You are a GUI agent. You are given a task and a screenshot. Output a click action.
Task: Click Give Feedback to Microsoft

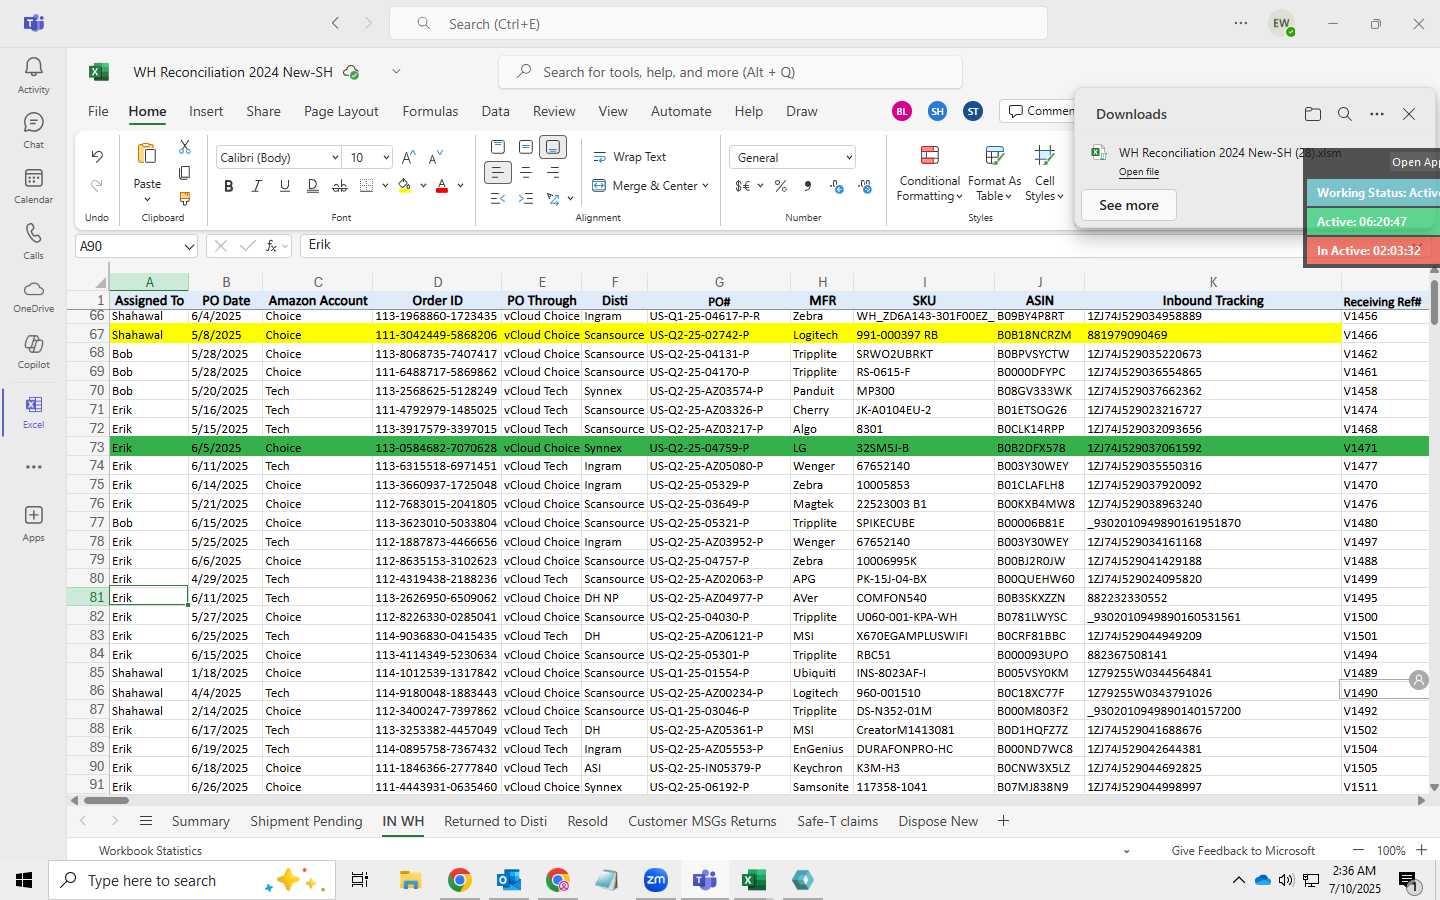tap(1243, 851)
